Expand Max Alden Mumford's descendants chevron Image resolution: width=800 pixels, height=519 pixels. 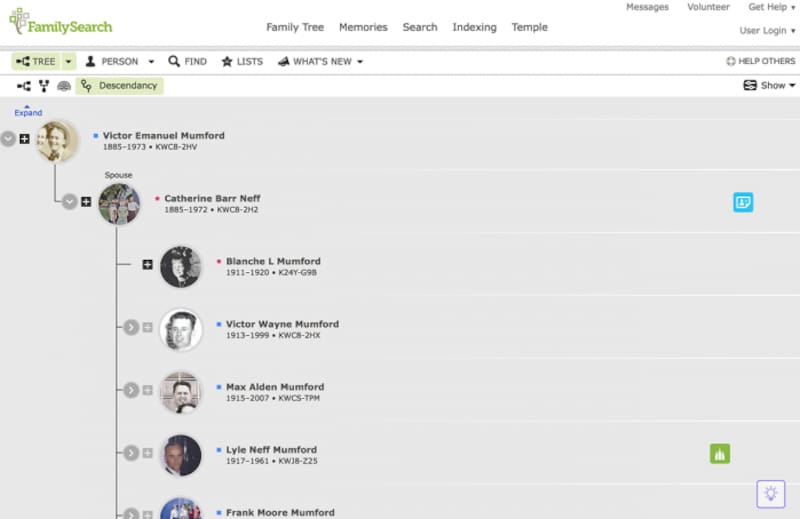click(130, 390)
